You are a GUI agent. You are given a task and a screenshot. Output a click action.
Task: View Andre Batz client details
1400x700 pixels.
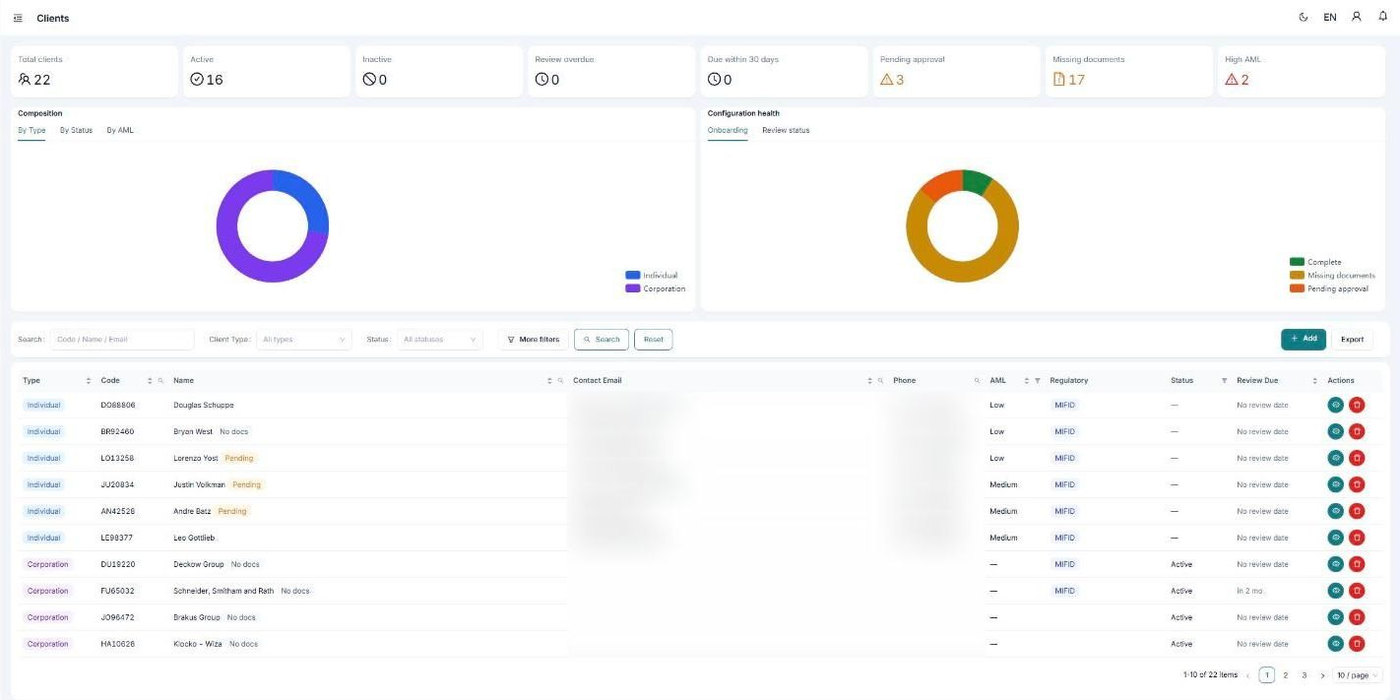(1335, 511)
